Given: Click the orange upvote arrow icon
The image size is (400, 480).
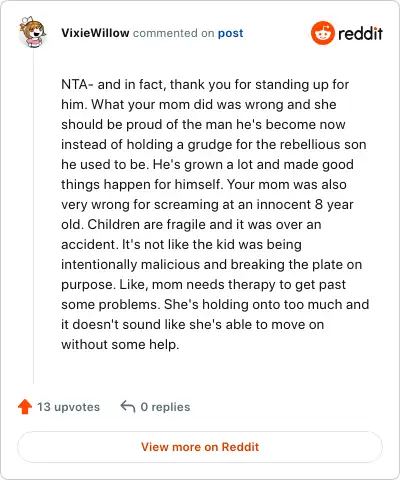Looking at the screenshot, I should pos(25,407).
